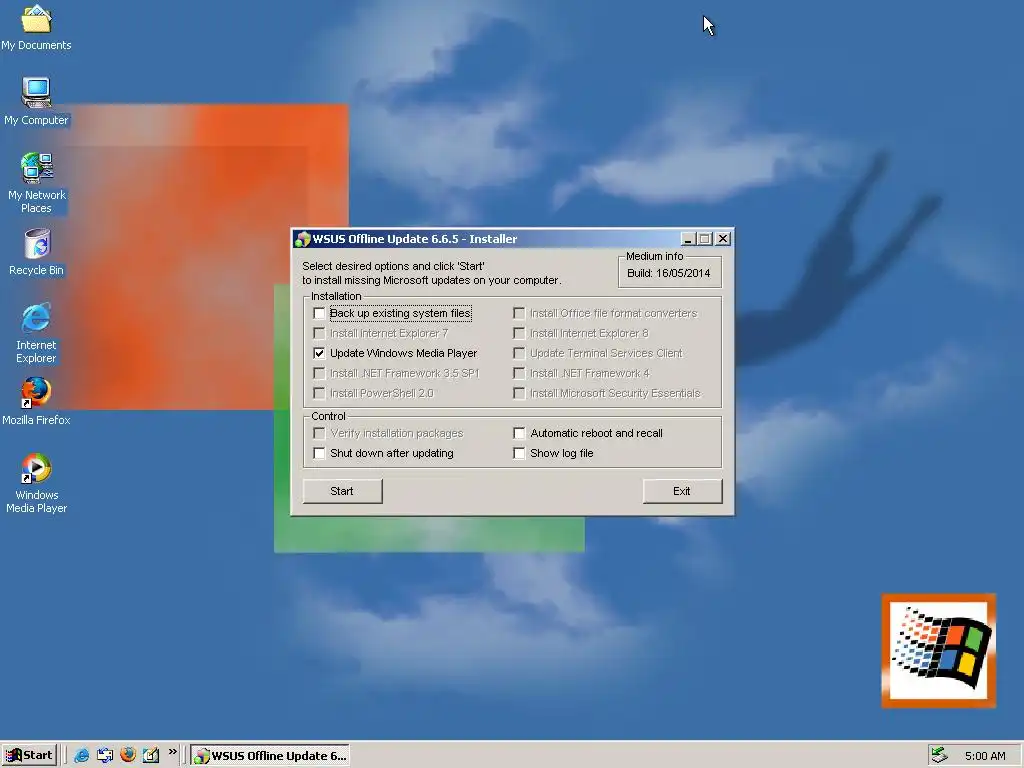Viewport: 1024px width, 768px height.
Task: Click the notepad-style Quick Launch icon
Action: (x=151, y=755)
